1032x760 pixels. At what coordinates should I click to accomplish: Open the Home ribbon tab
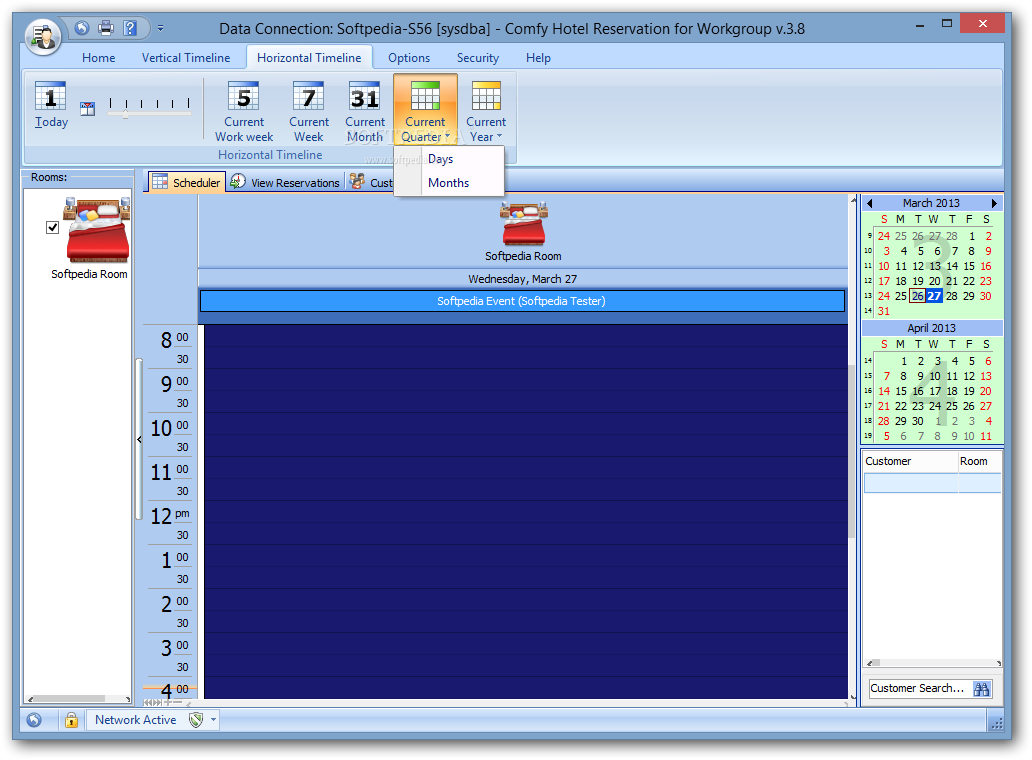(99, 58)
